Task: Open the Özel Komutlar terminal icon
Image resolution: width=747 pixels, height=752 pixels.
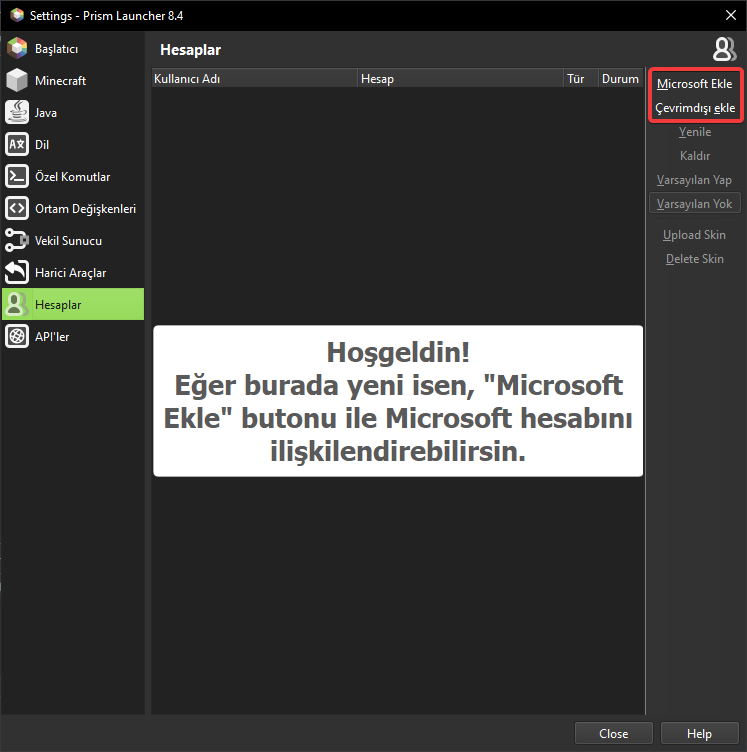Action: point(17,176)
